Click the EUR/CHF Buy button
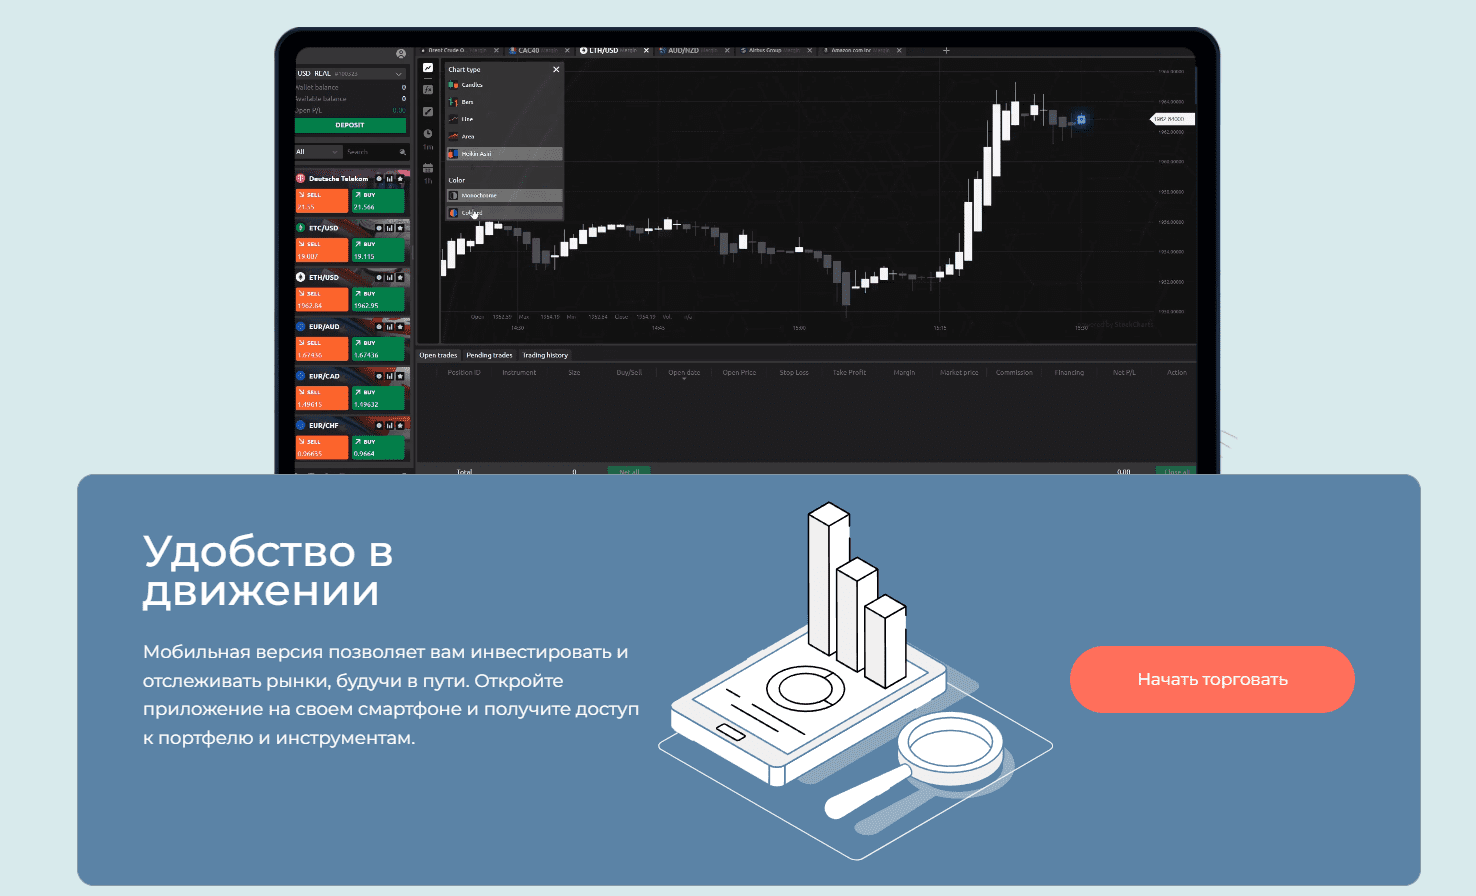 (x=378, y=447)
